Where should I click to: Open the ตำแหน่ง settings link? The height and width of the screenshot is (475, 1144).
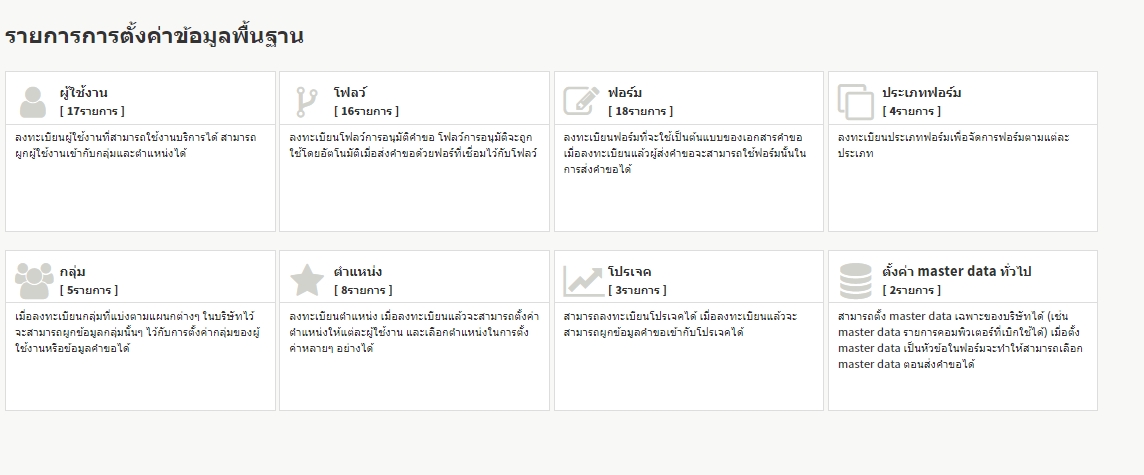pos(358,272)
